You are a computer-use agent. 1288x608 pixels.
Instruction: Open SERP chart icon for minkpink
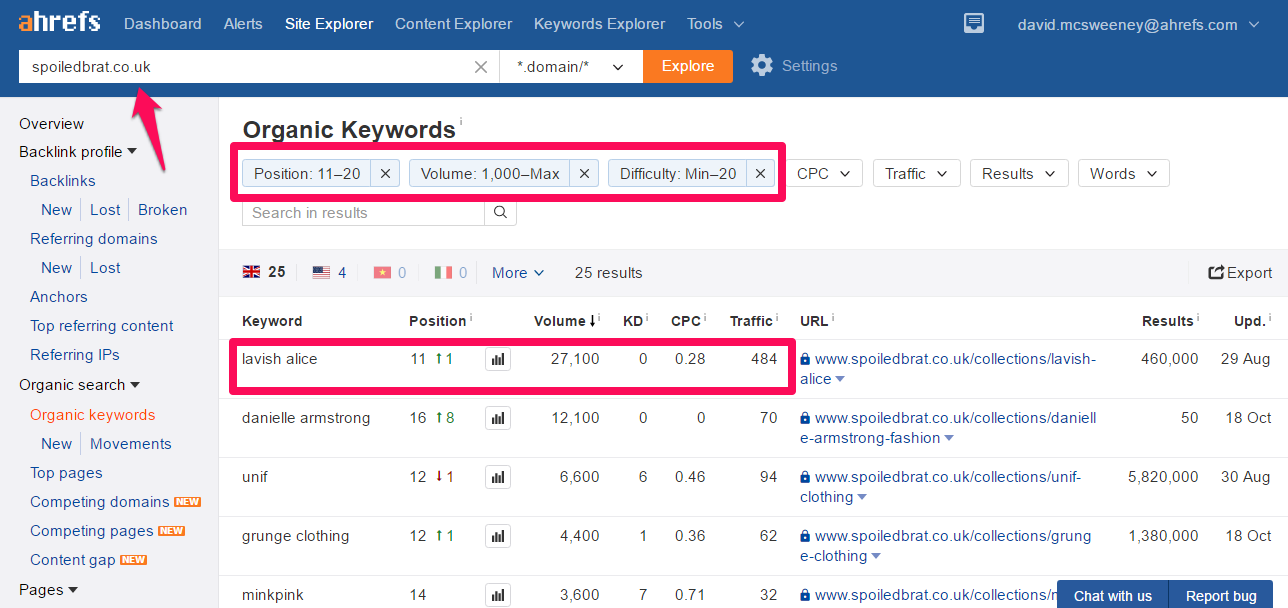pyautogui.click(x=498, y=596)
